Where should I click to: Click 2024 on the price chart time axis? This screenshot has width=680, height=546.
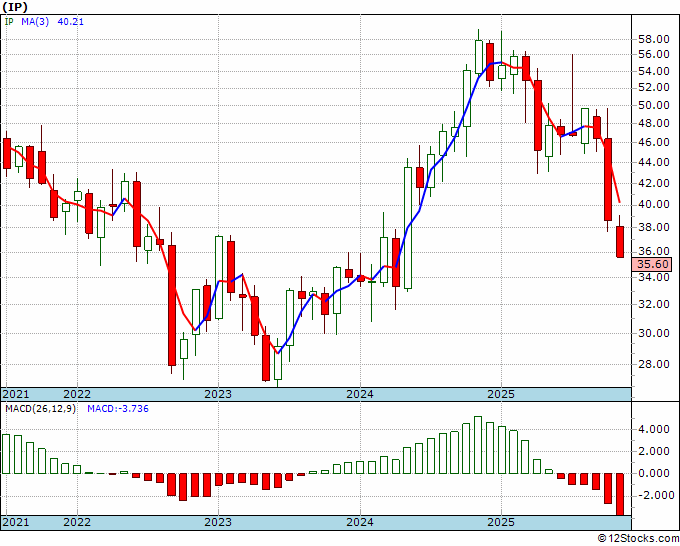pyautogui.click(x=360, y=394)
